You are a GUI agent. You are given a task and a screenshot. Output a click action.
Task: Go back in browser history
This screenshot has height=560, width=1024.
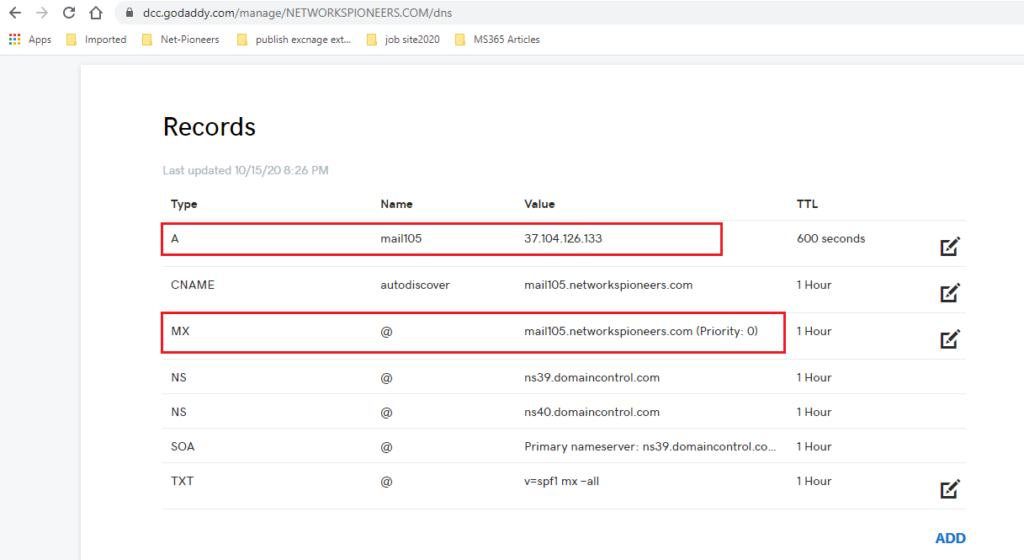(15, 12)
